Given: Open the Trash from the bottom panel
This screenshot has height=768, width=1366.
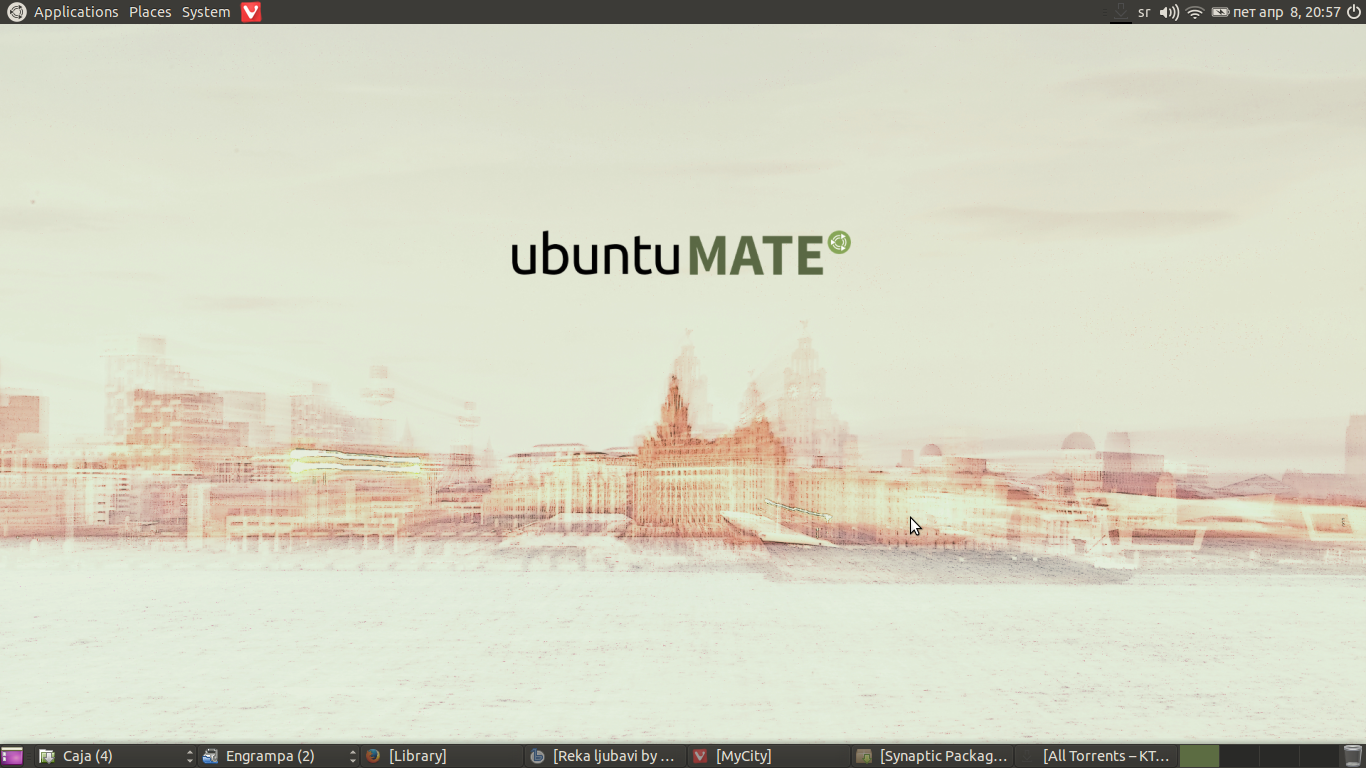Looking at the screenshot, I should coord(1353,756).
